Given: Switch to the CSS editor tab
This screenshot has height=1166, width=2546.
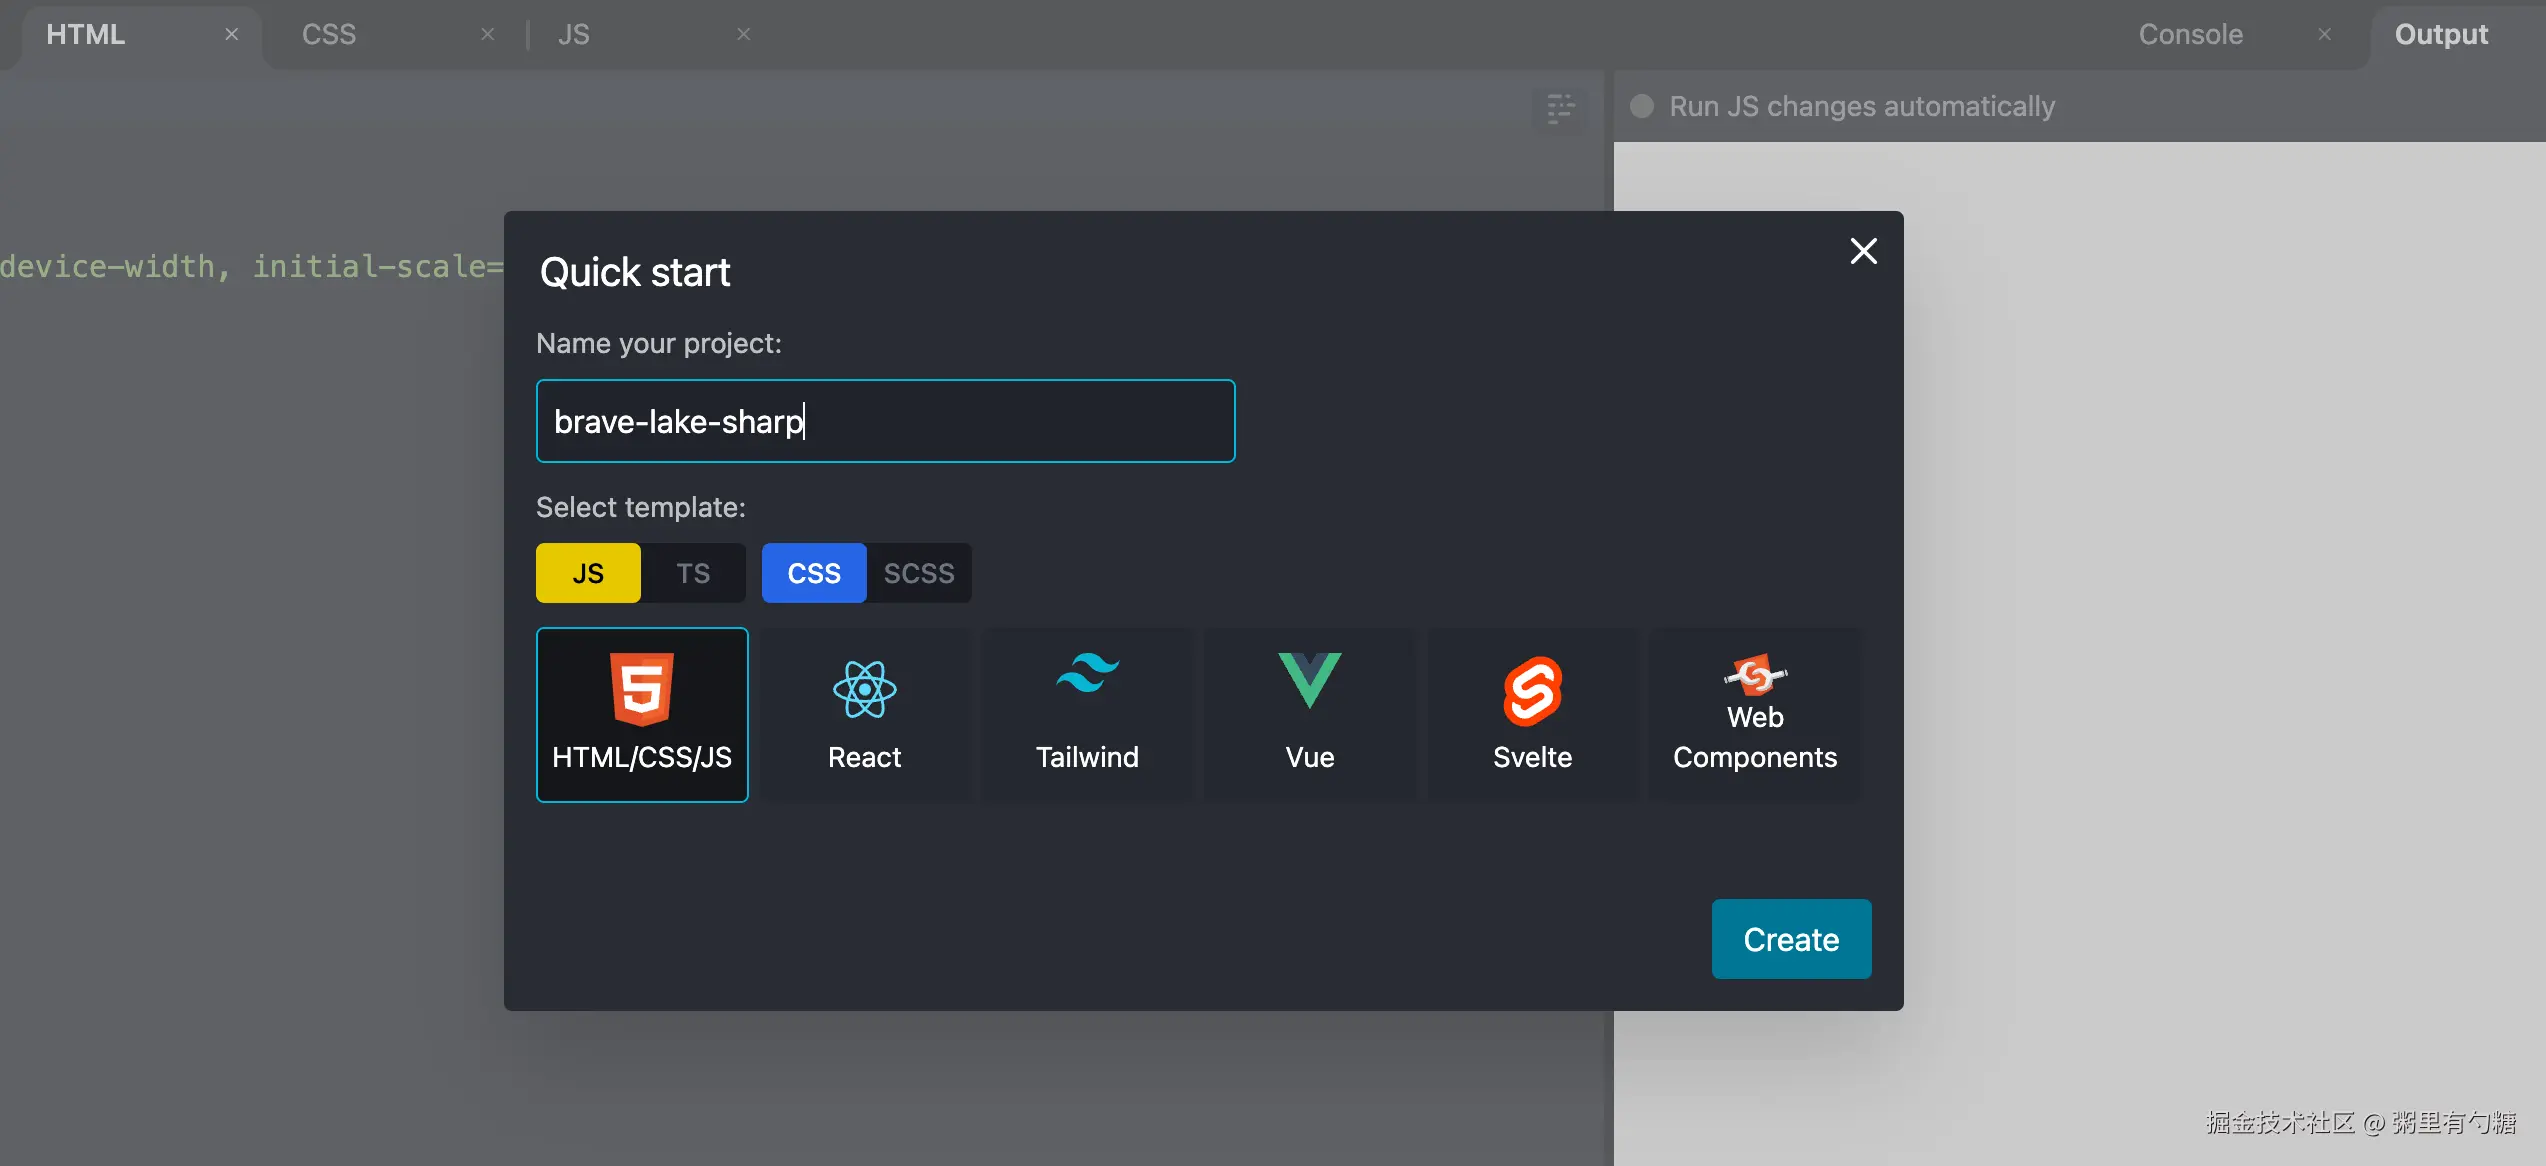Looking at the screenshot, I should pyautogui.click(x=329, y=34).
